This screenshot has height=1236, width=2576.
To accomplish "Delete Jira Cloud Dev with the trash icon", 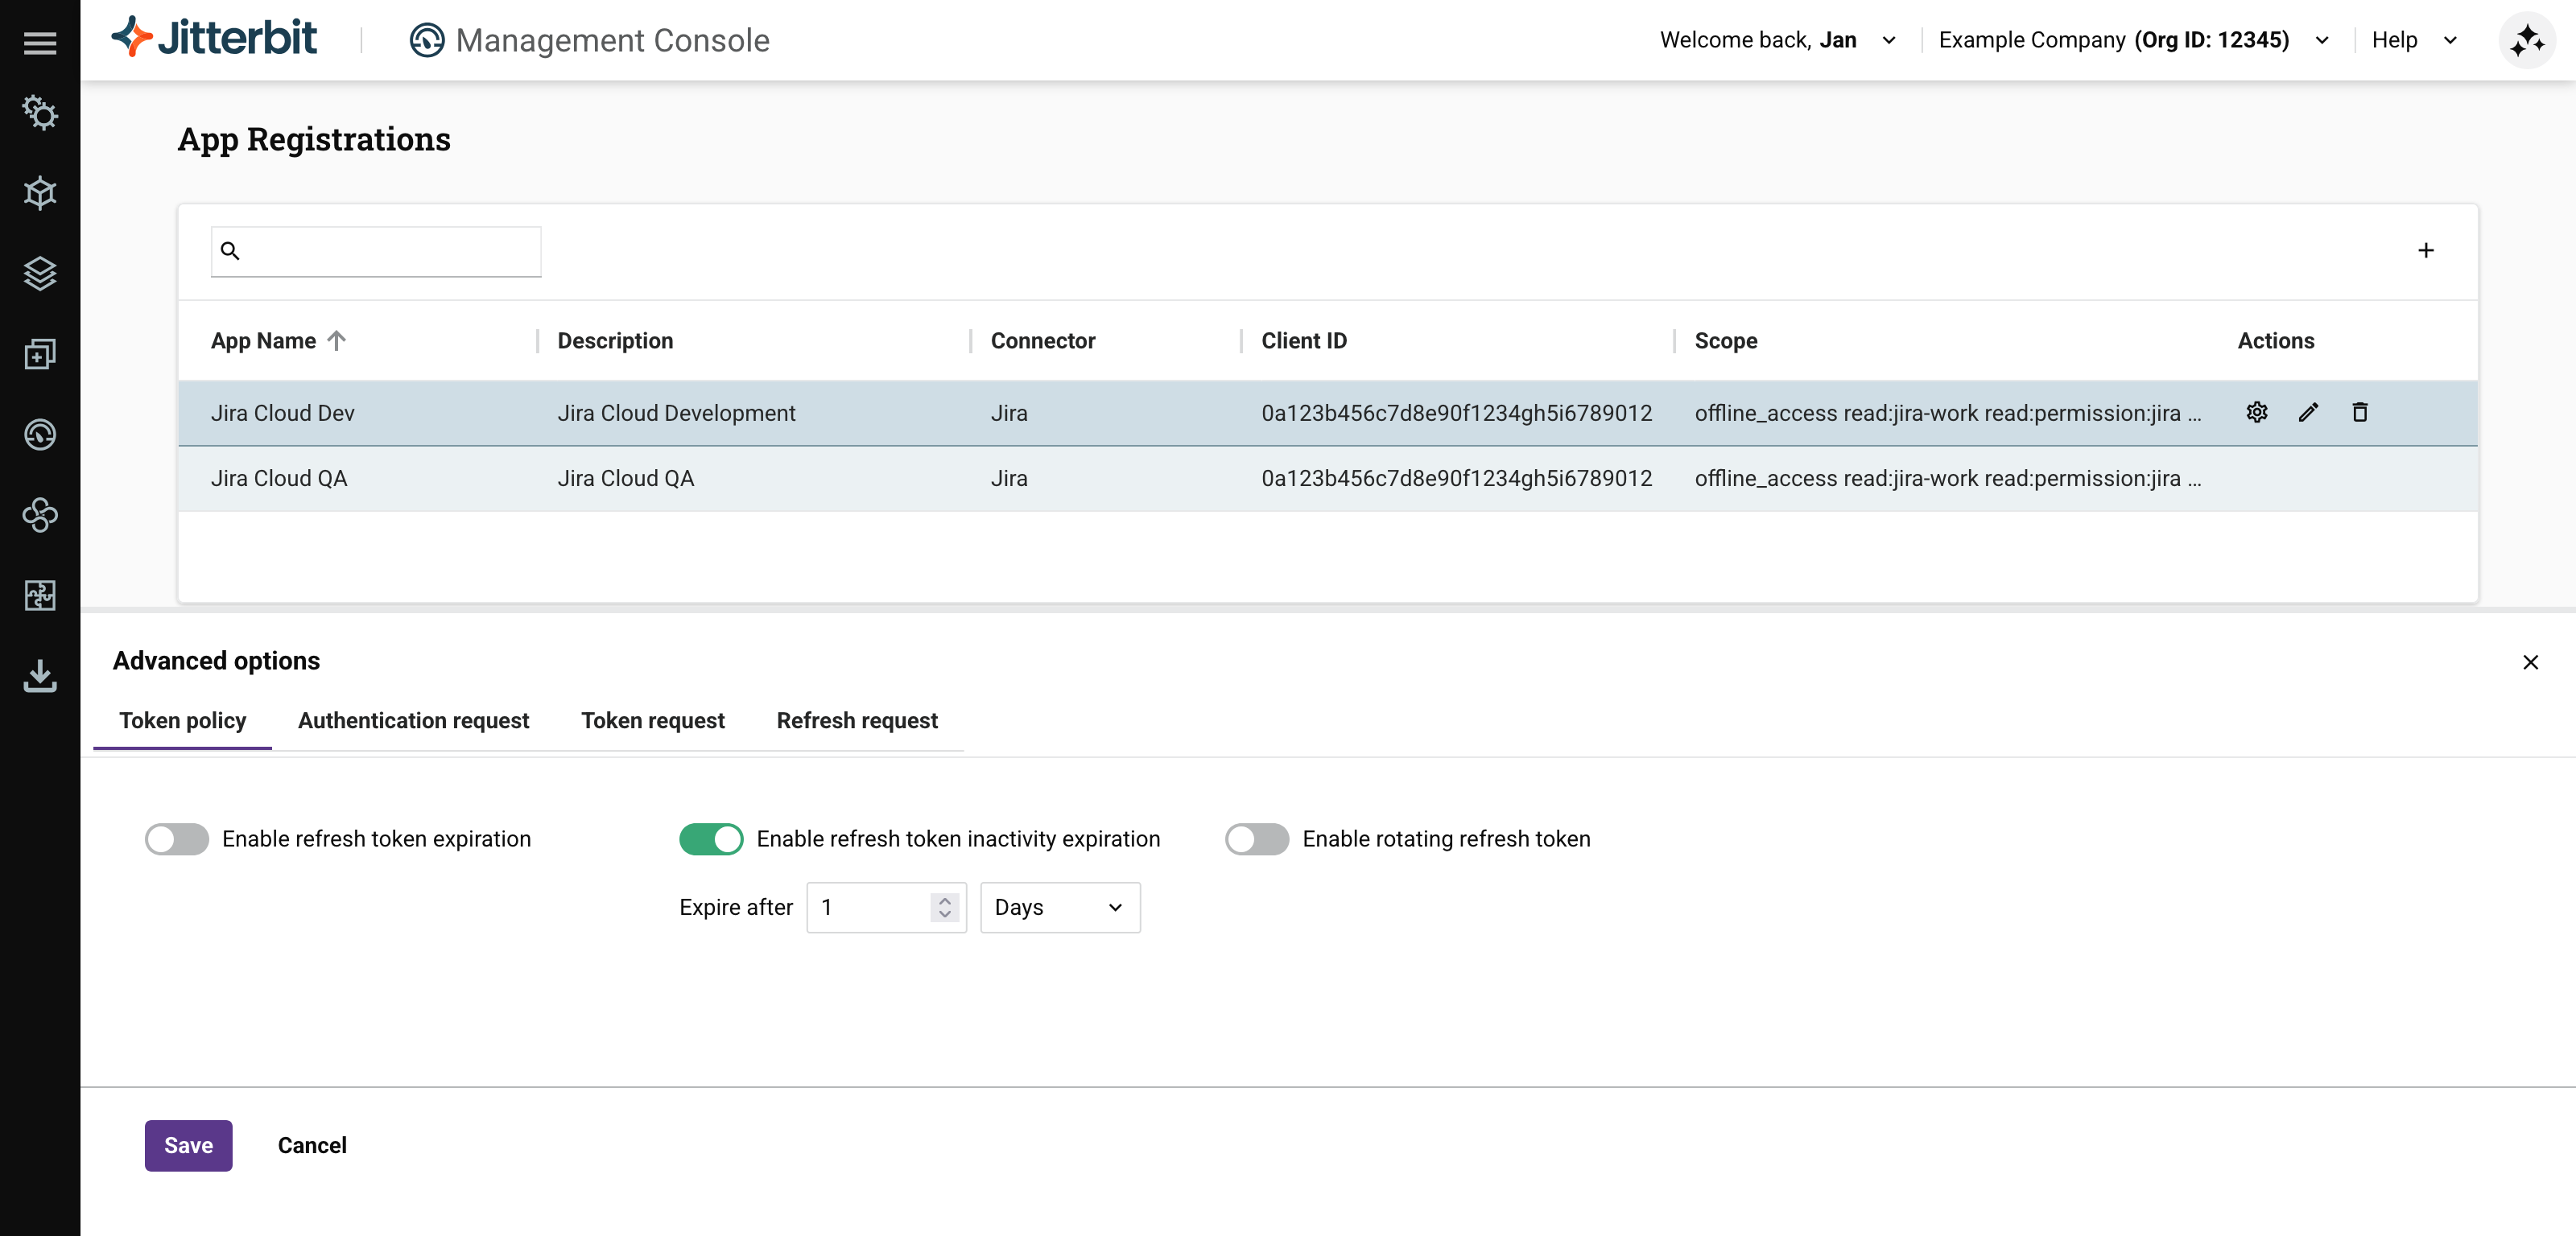I will pyautogui.click(x=2359, y=412).
